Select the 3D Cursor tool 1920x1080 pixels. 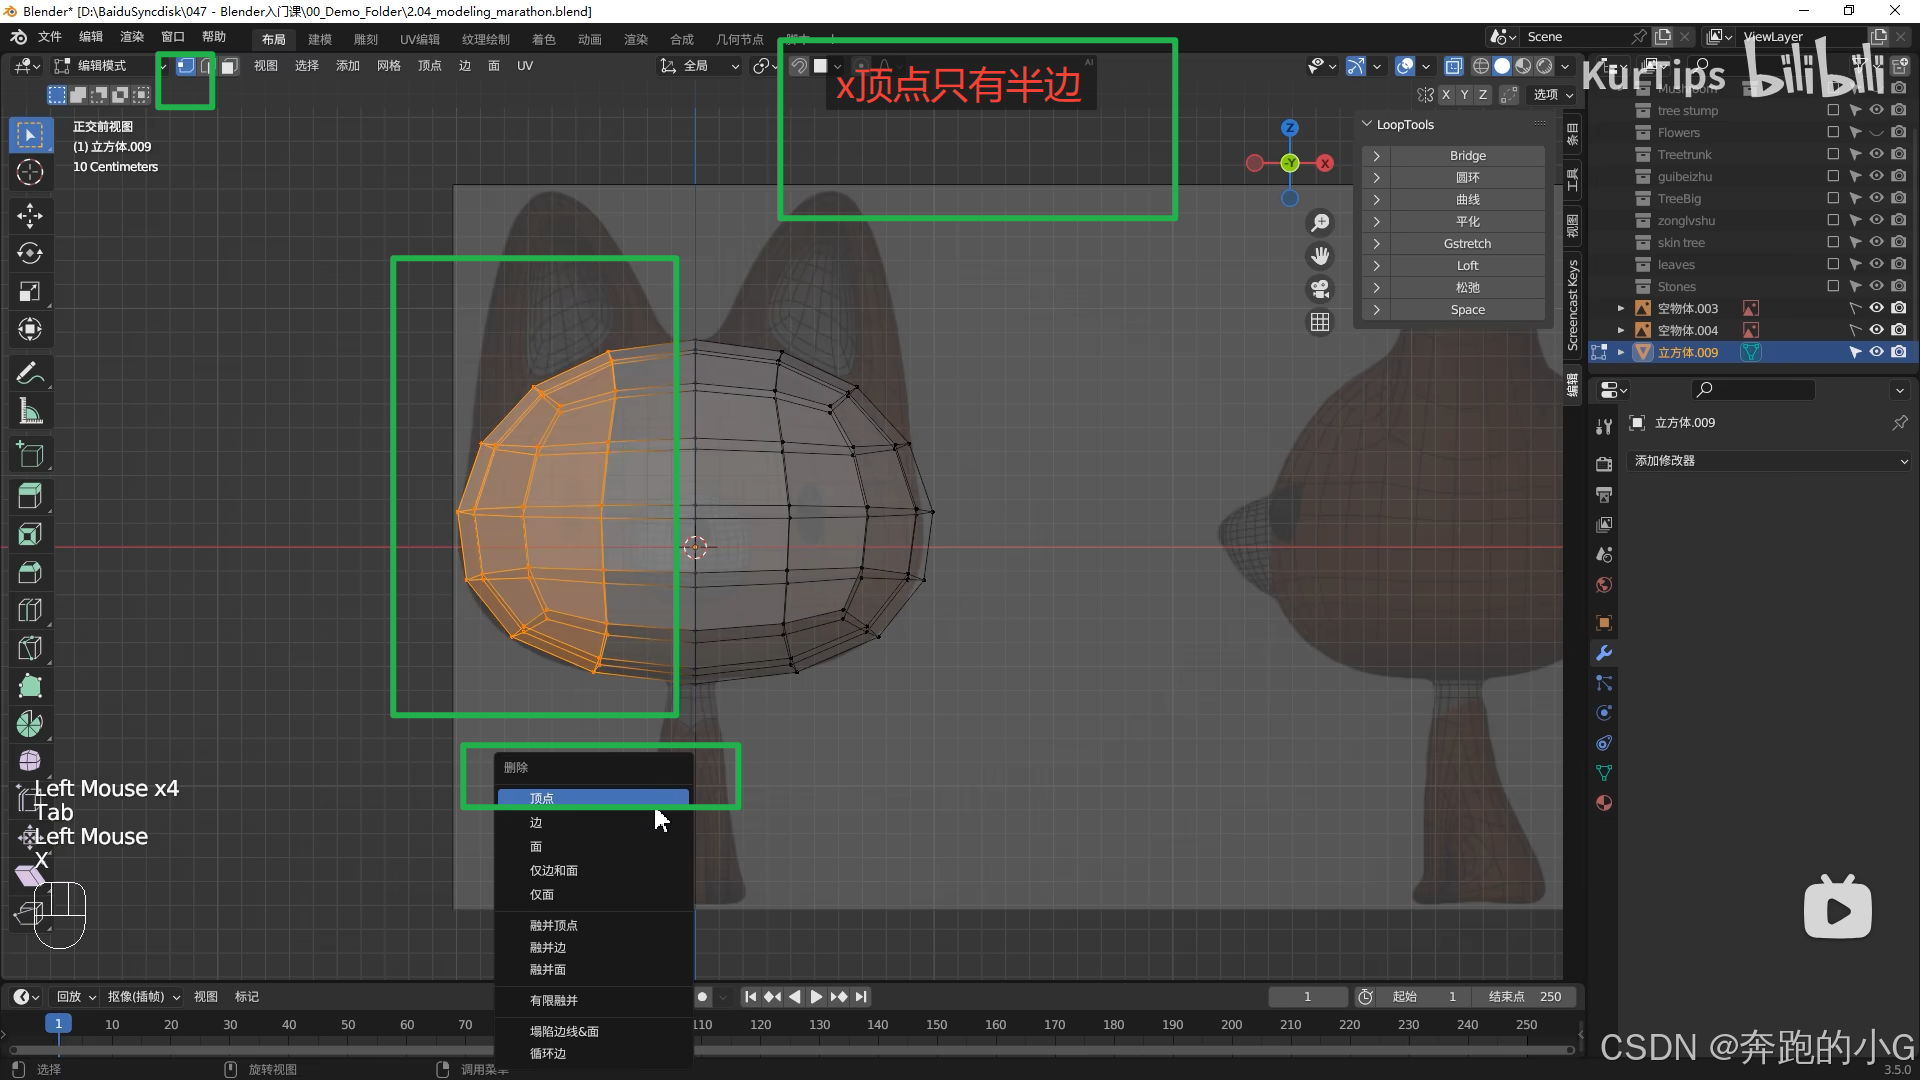click(30, 172)
